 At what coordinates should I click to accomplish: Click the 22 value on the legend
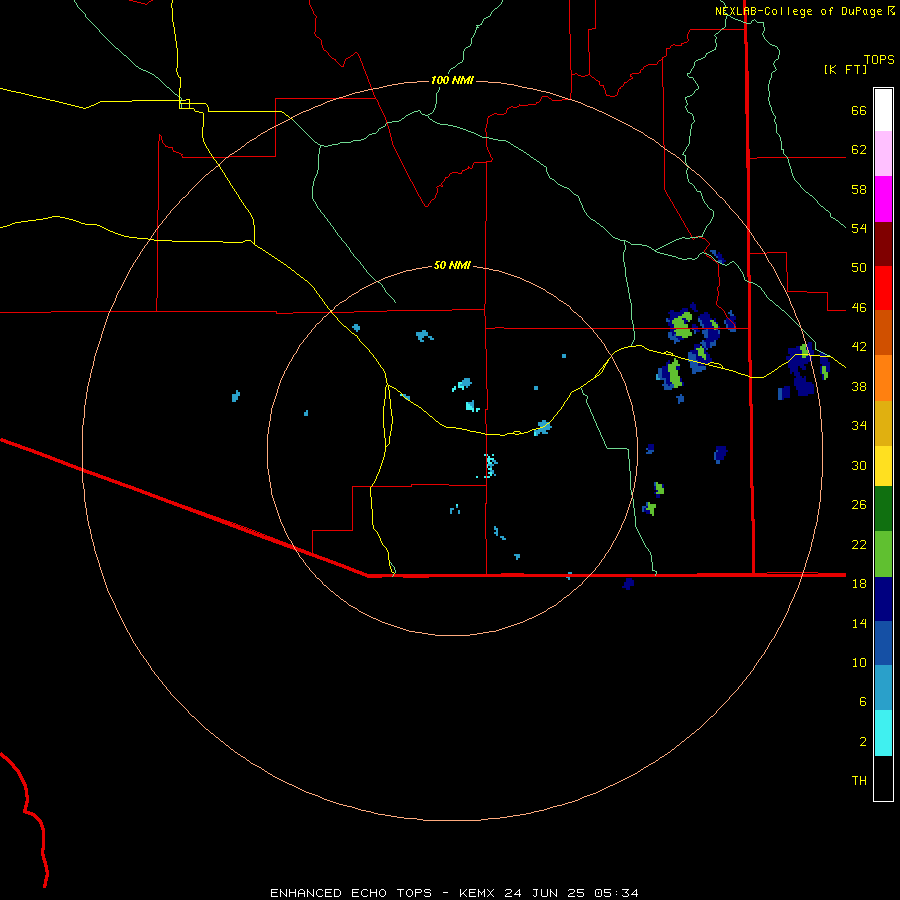coord(859,544)
